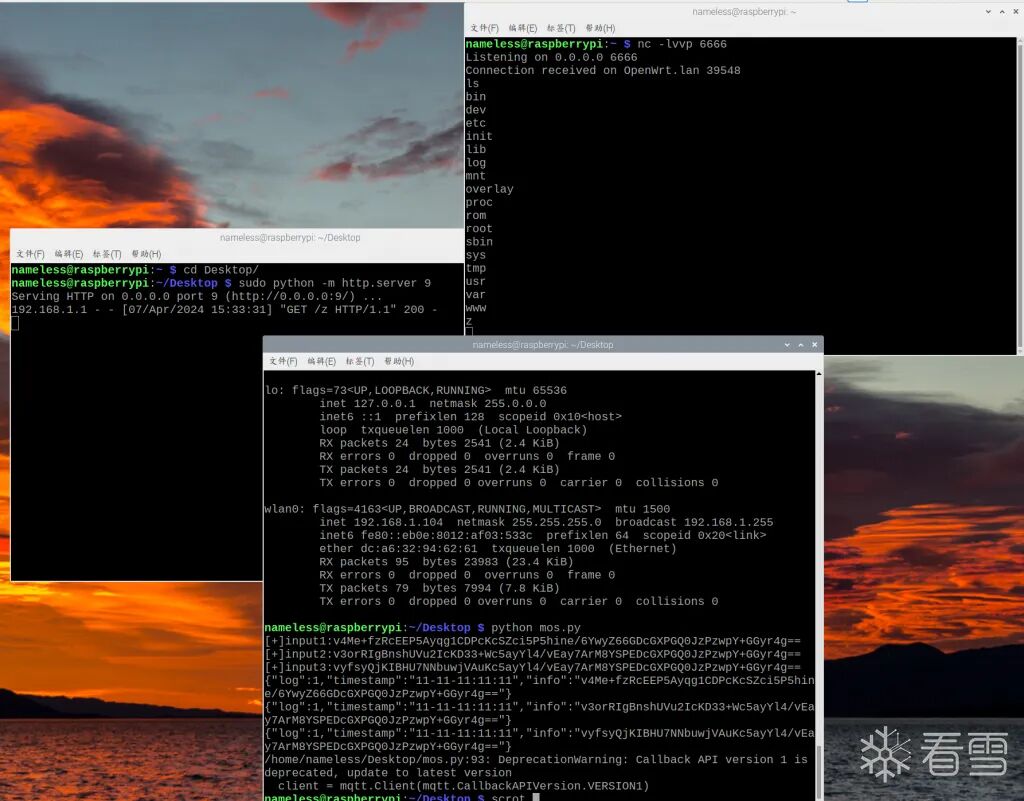The height and width of the screenshot is (801, 1024).
Task: Open 编辑(E) menu in the nc listener terminal
Action: tap(522, 28)
